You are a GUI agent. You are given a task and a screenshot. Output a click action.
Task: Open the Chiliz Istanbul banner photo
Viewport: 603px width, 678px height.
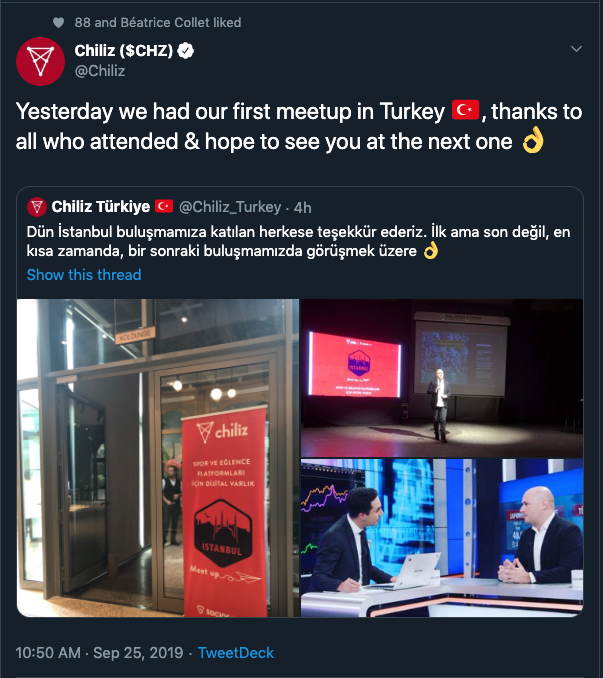(x=158, y=458)
